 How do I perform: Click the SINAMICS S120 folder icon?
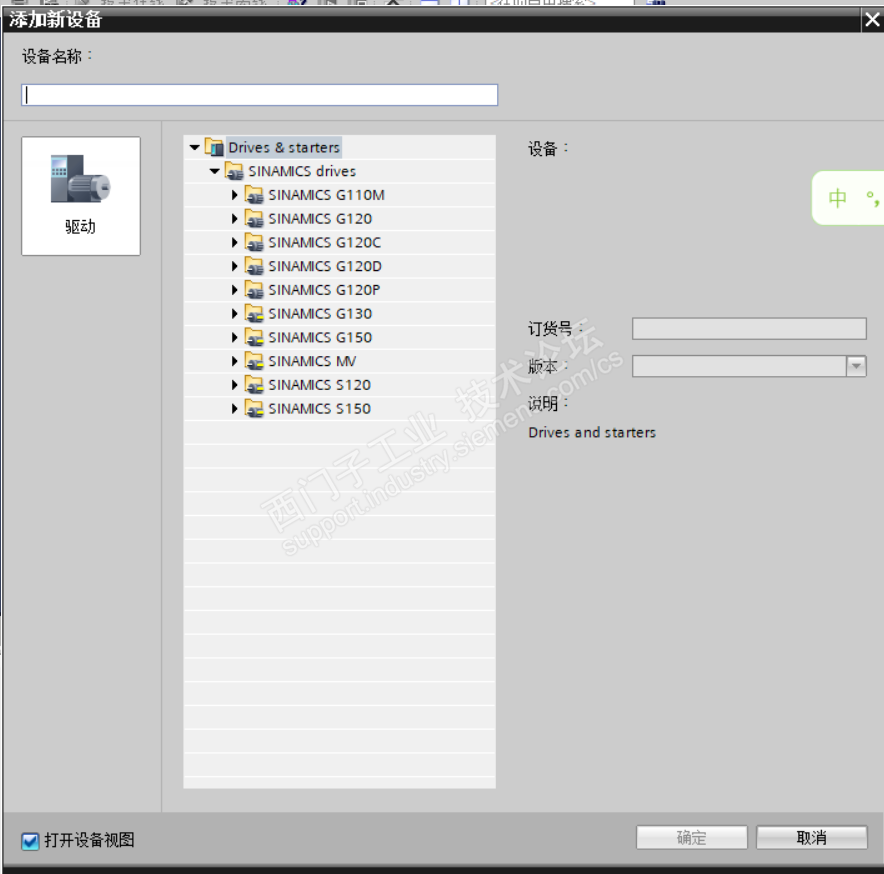coord(254,384)
